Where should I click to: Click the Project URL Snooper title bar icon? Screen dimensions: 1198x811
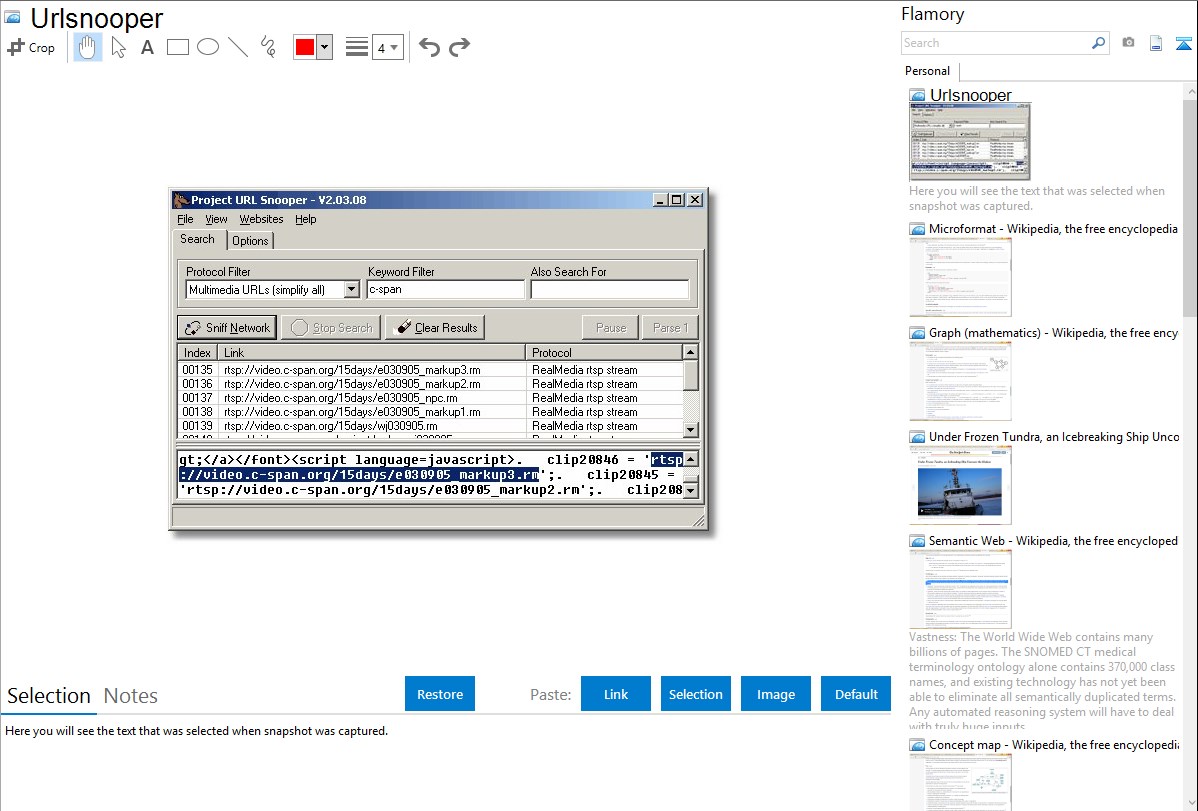click(x=181, y=200)
